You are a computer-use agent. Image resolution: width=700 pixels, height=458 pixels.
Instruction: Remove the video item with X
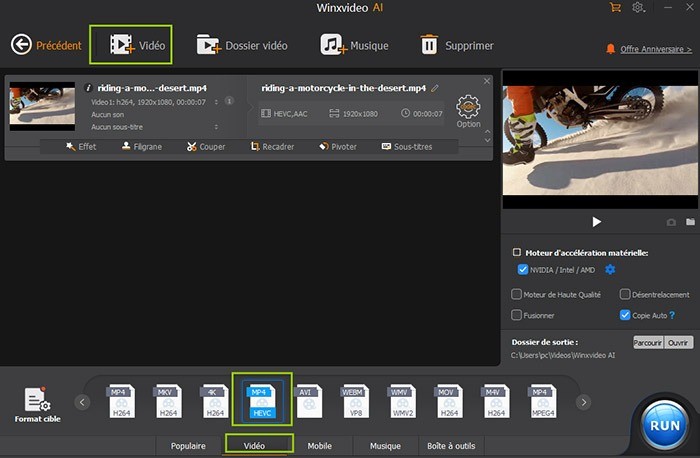pyautogui.click(x=487, y=81)
